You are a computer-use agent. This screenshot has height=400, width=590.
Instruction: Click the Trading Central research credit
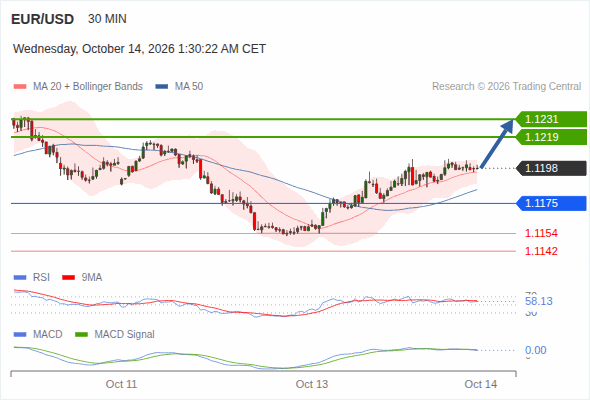pyautogui.click(x=506, y=87)
